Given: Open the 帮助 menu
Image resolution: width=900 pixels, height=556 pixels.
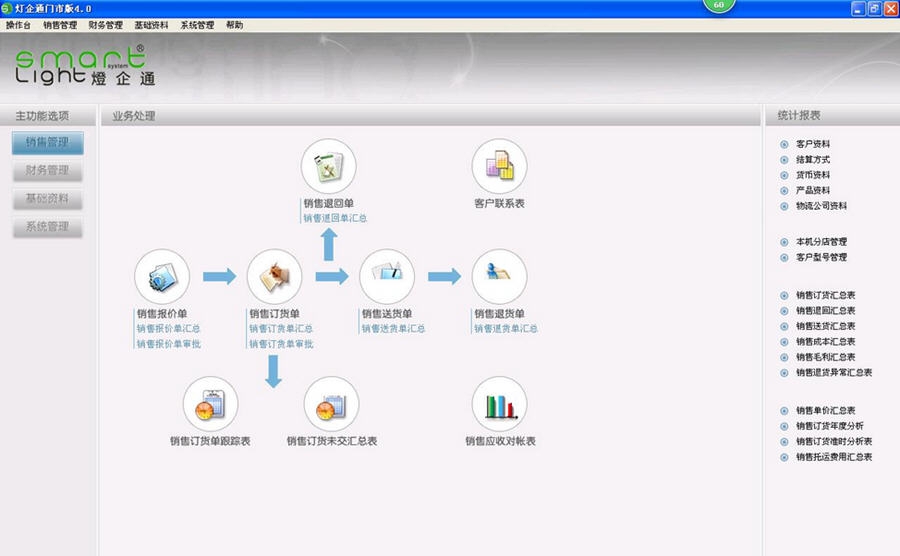Looking at the screenshot, I should pyautogui.click(x=234, y=25).
